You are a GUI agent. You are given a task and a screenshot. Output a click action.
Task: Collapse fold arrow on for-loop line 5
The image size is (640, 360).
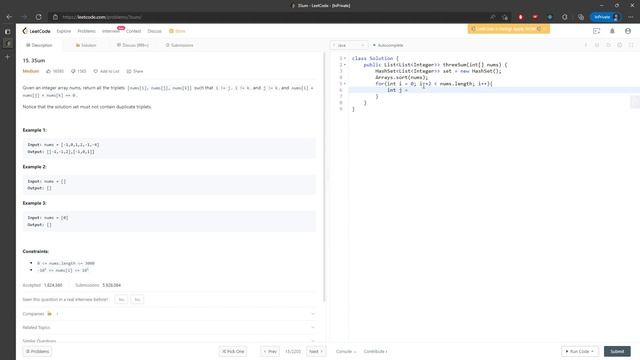[x=345, y=84]
